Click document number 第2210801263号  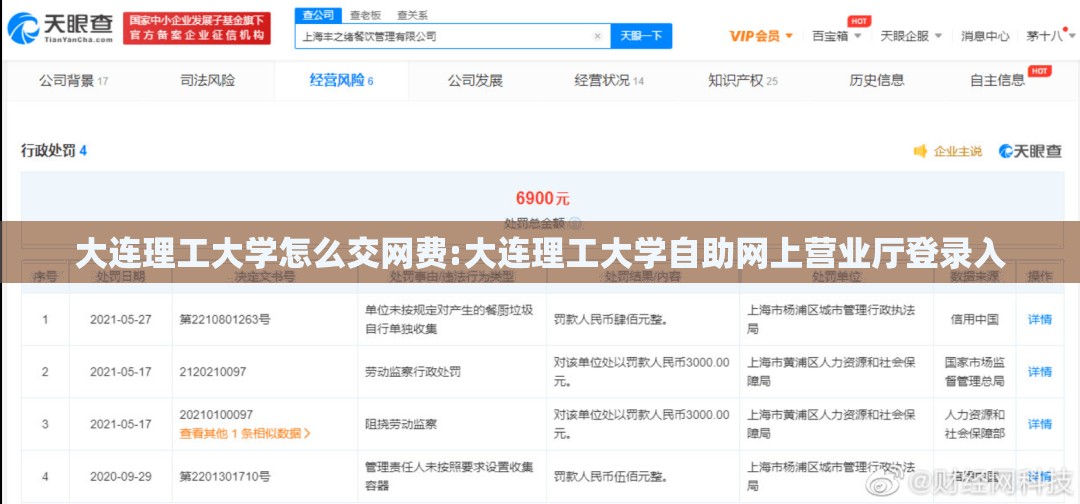pyautogui.click(x=225, y=319)
